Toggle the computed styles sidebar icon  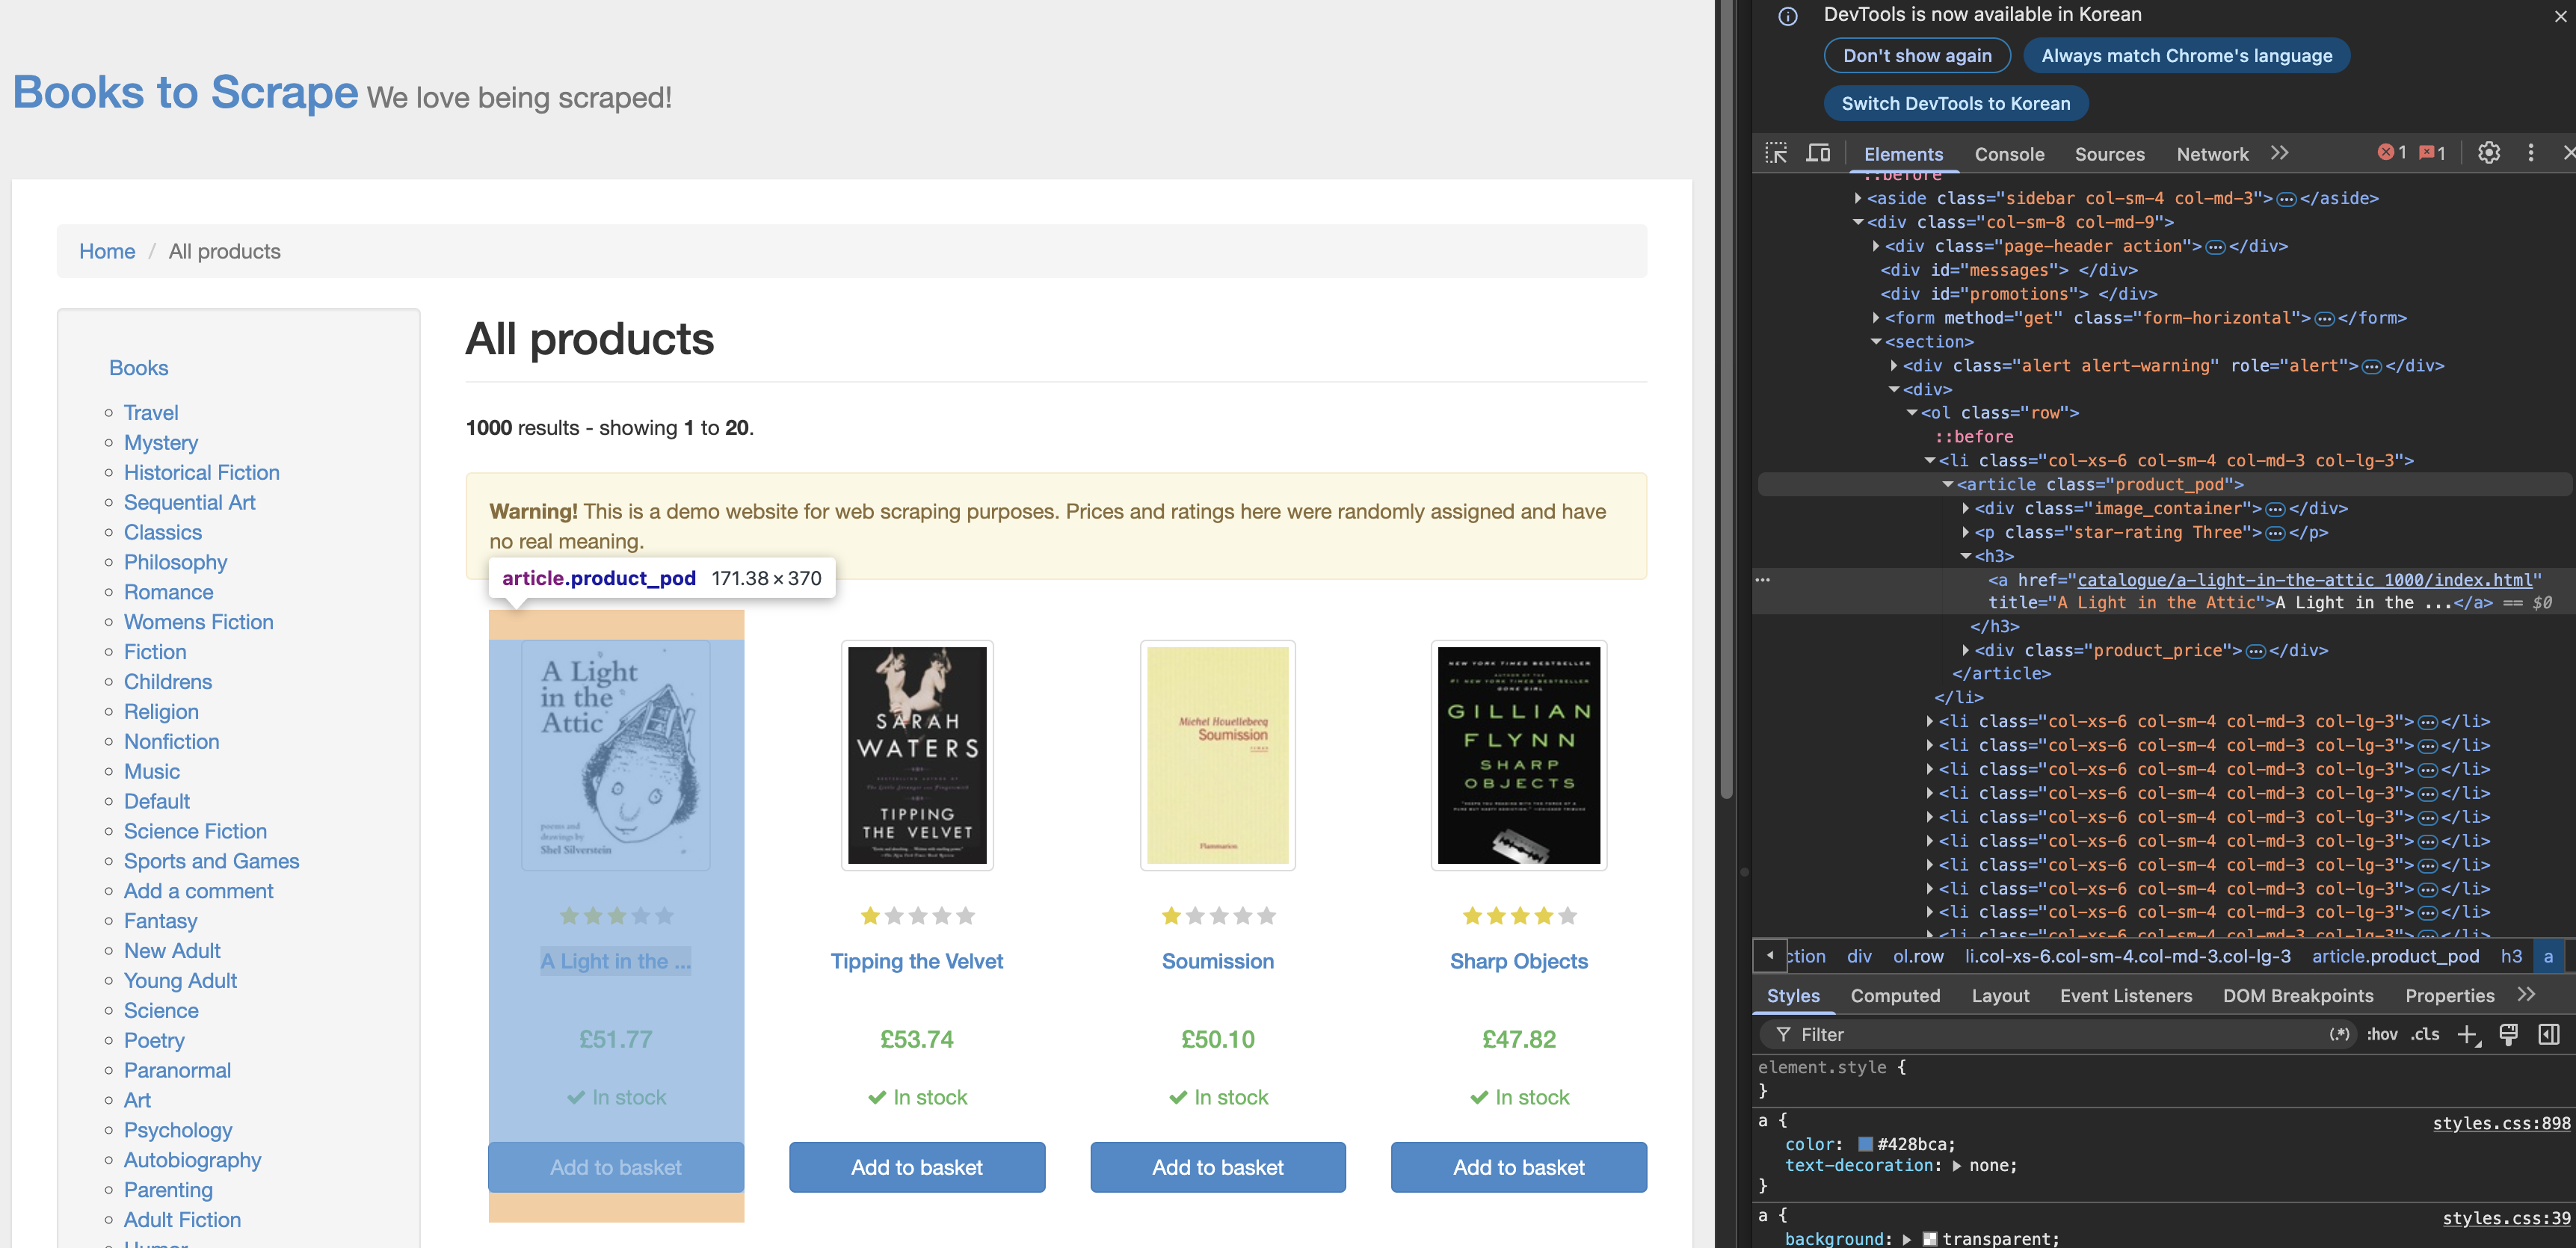[x=2549, y=1035]
